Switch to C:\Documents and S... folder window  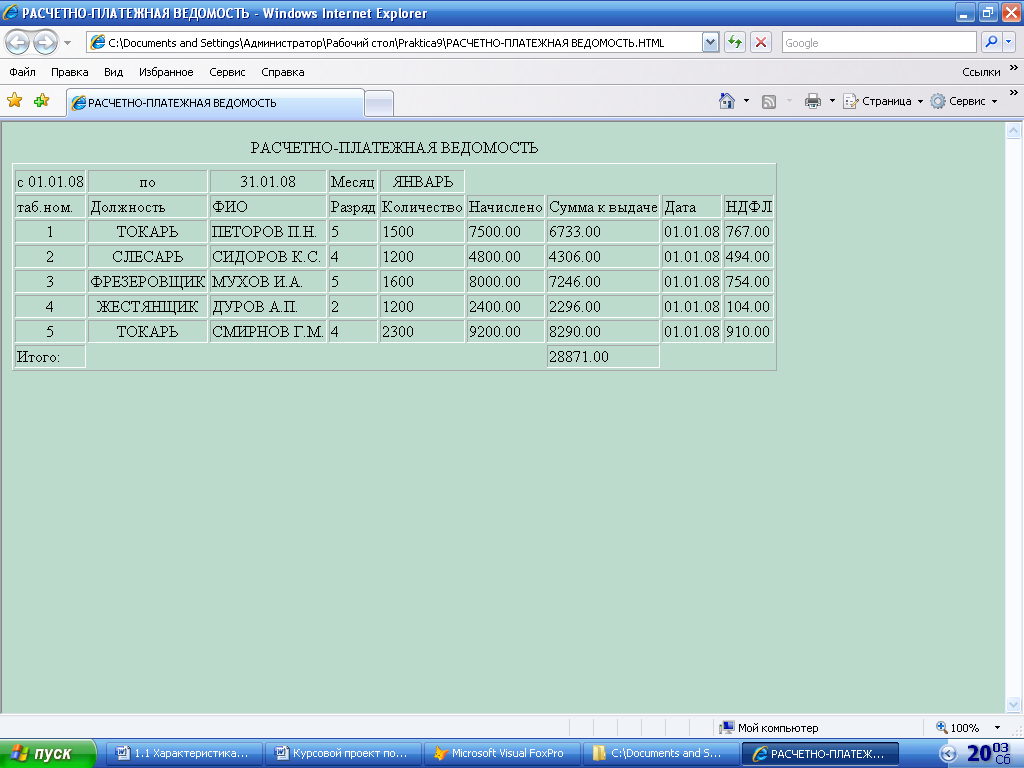[660, 754]
